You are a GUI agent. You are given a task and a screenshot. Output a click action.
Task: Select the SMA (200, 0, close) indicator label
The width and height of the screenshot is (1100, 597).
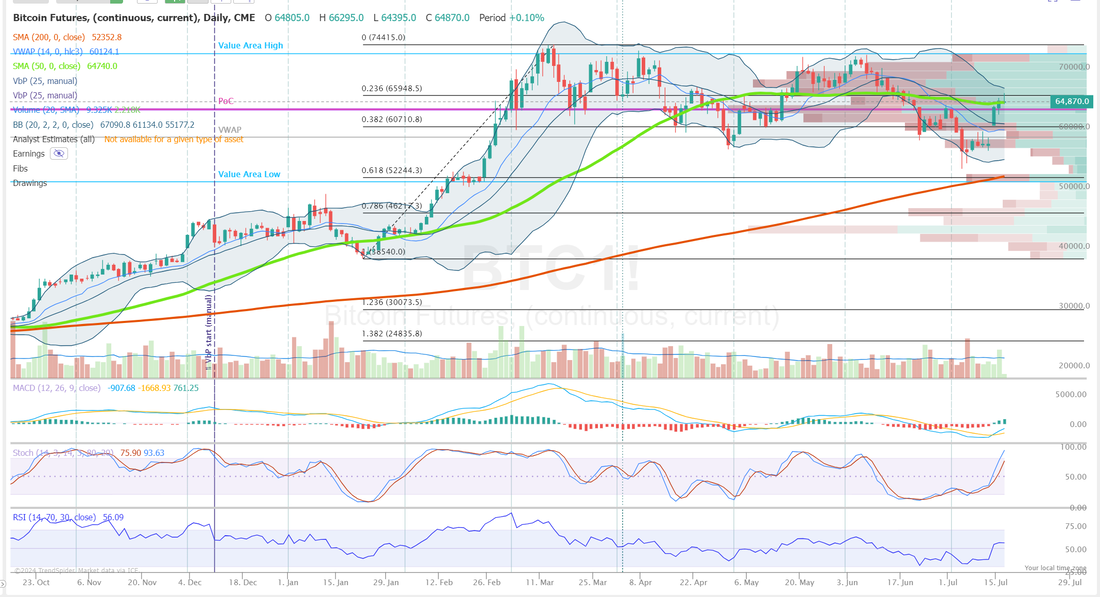point(48,37)
